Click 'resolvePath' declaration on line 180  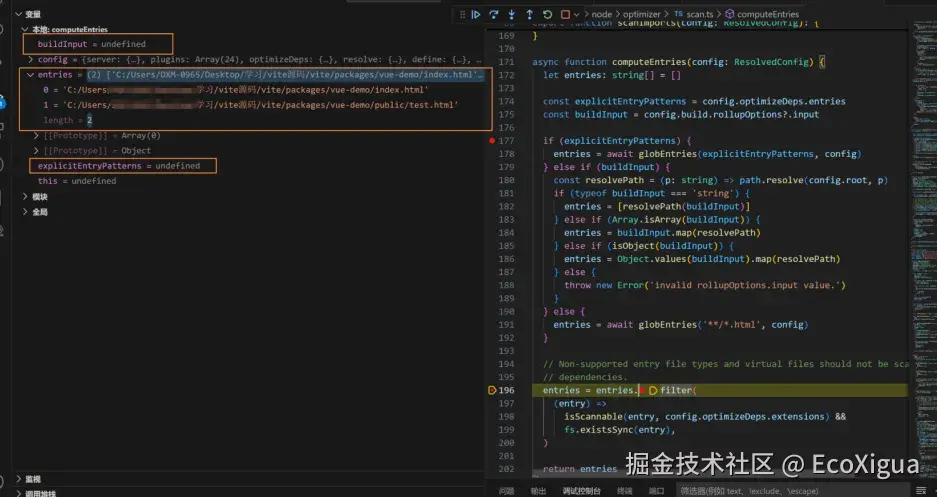[x=614, y=180]
